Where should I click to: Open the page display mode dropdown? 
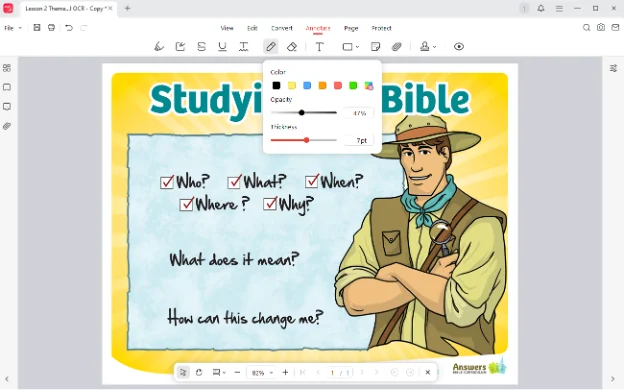coord(219,372)
